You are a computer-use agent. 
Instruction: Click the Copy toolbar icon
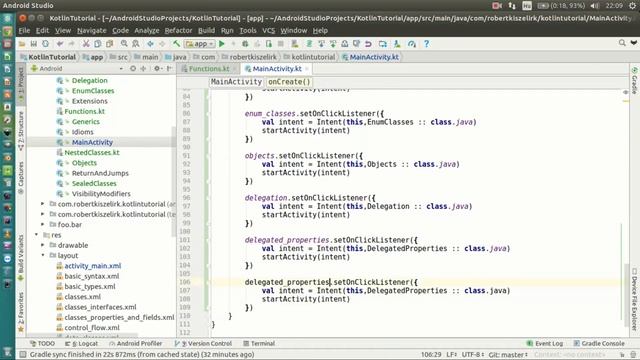click(x=98, y=44)
